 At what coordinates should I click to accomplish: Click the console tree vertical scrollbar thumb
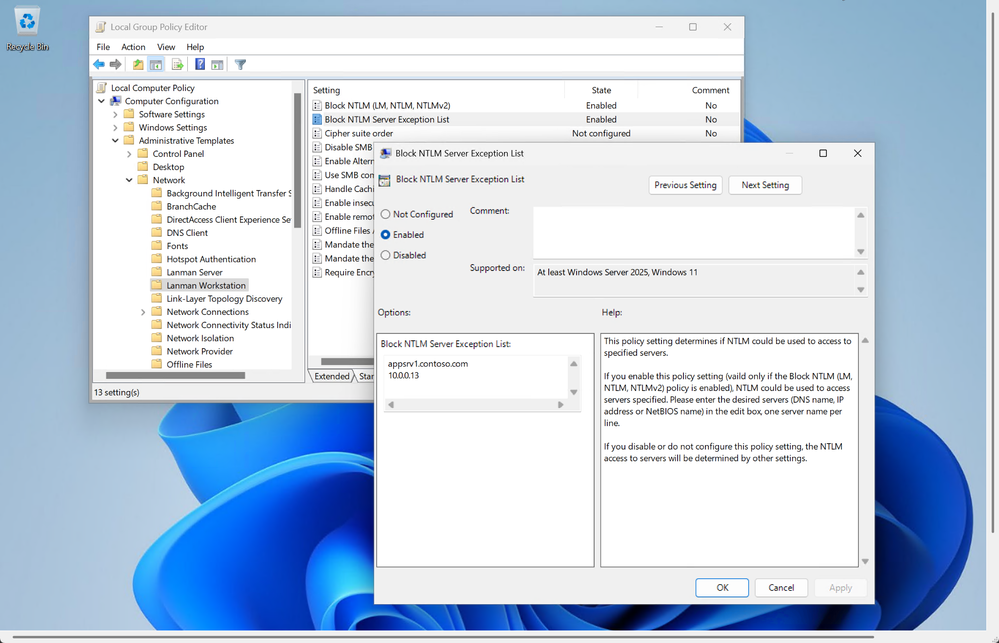click(297, 160)
